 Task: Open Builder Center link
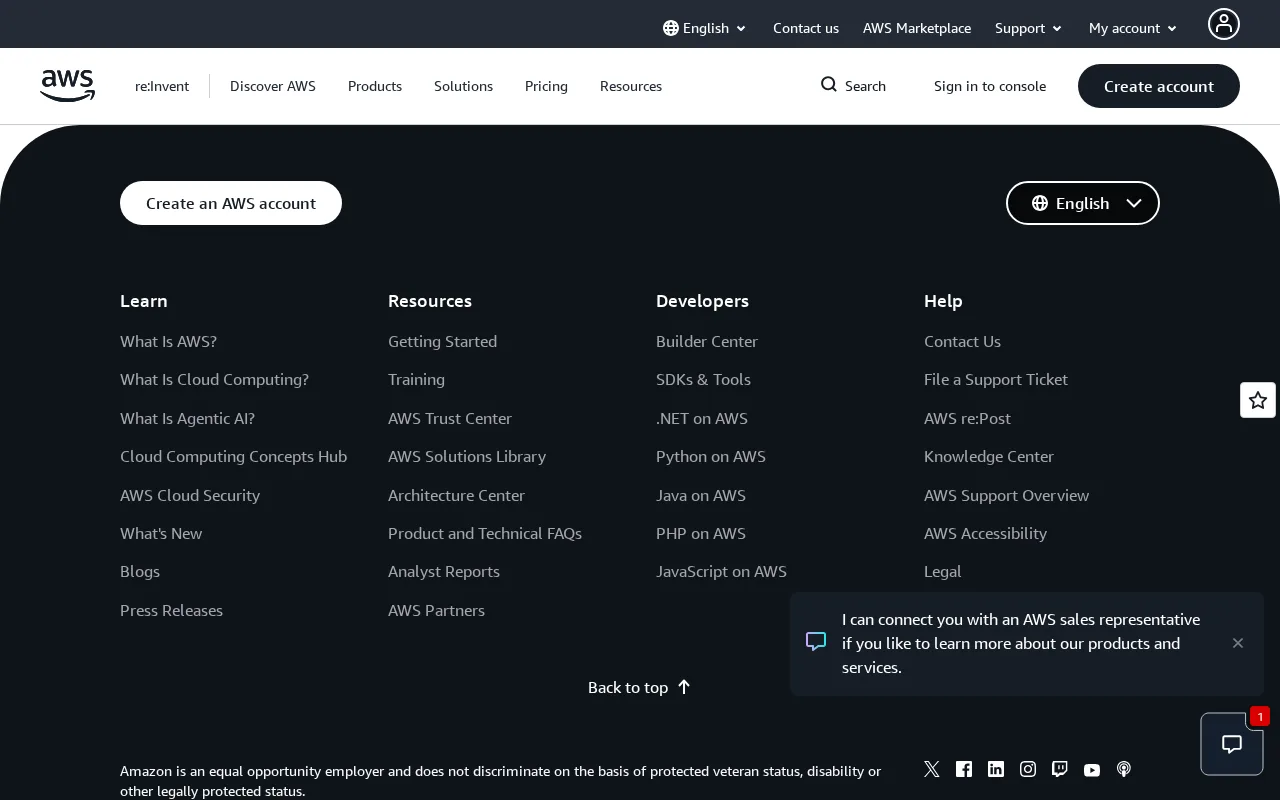pyautogui.click(x=707, y=341)
